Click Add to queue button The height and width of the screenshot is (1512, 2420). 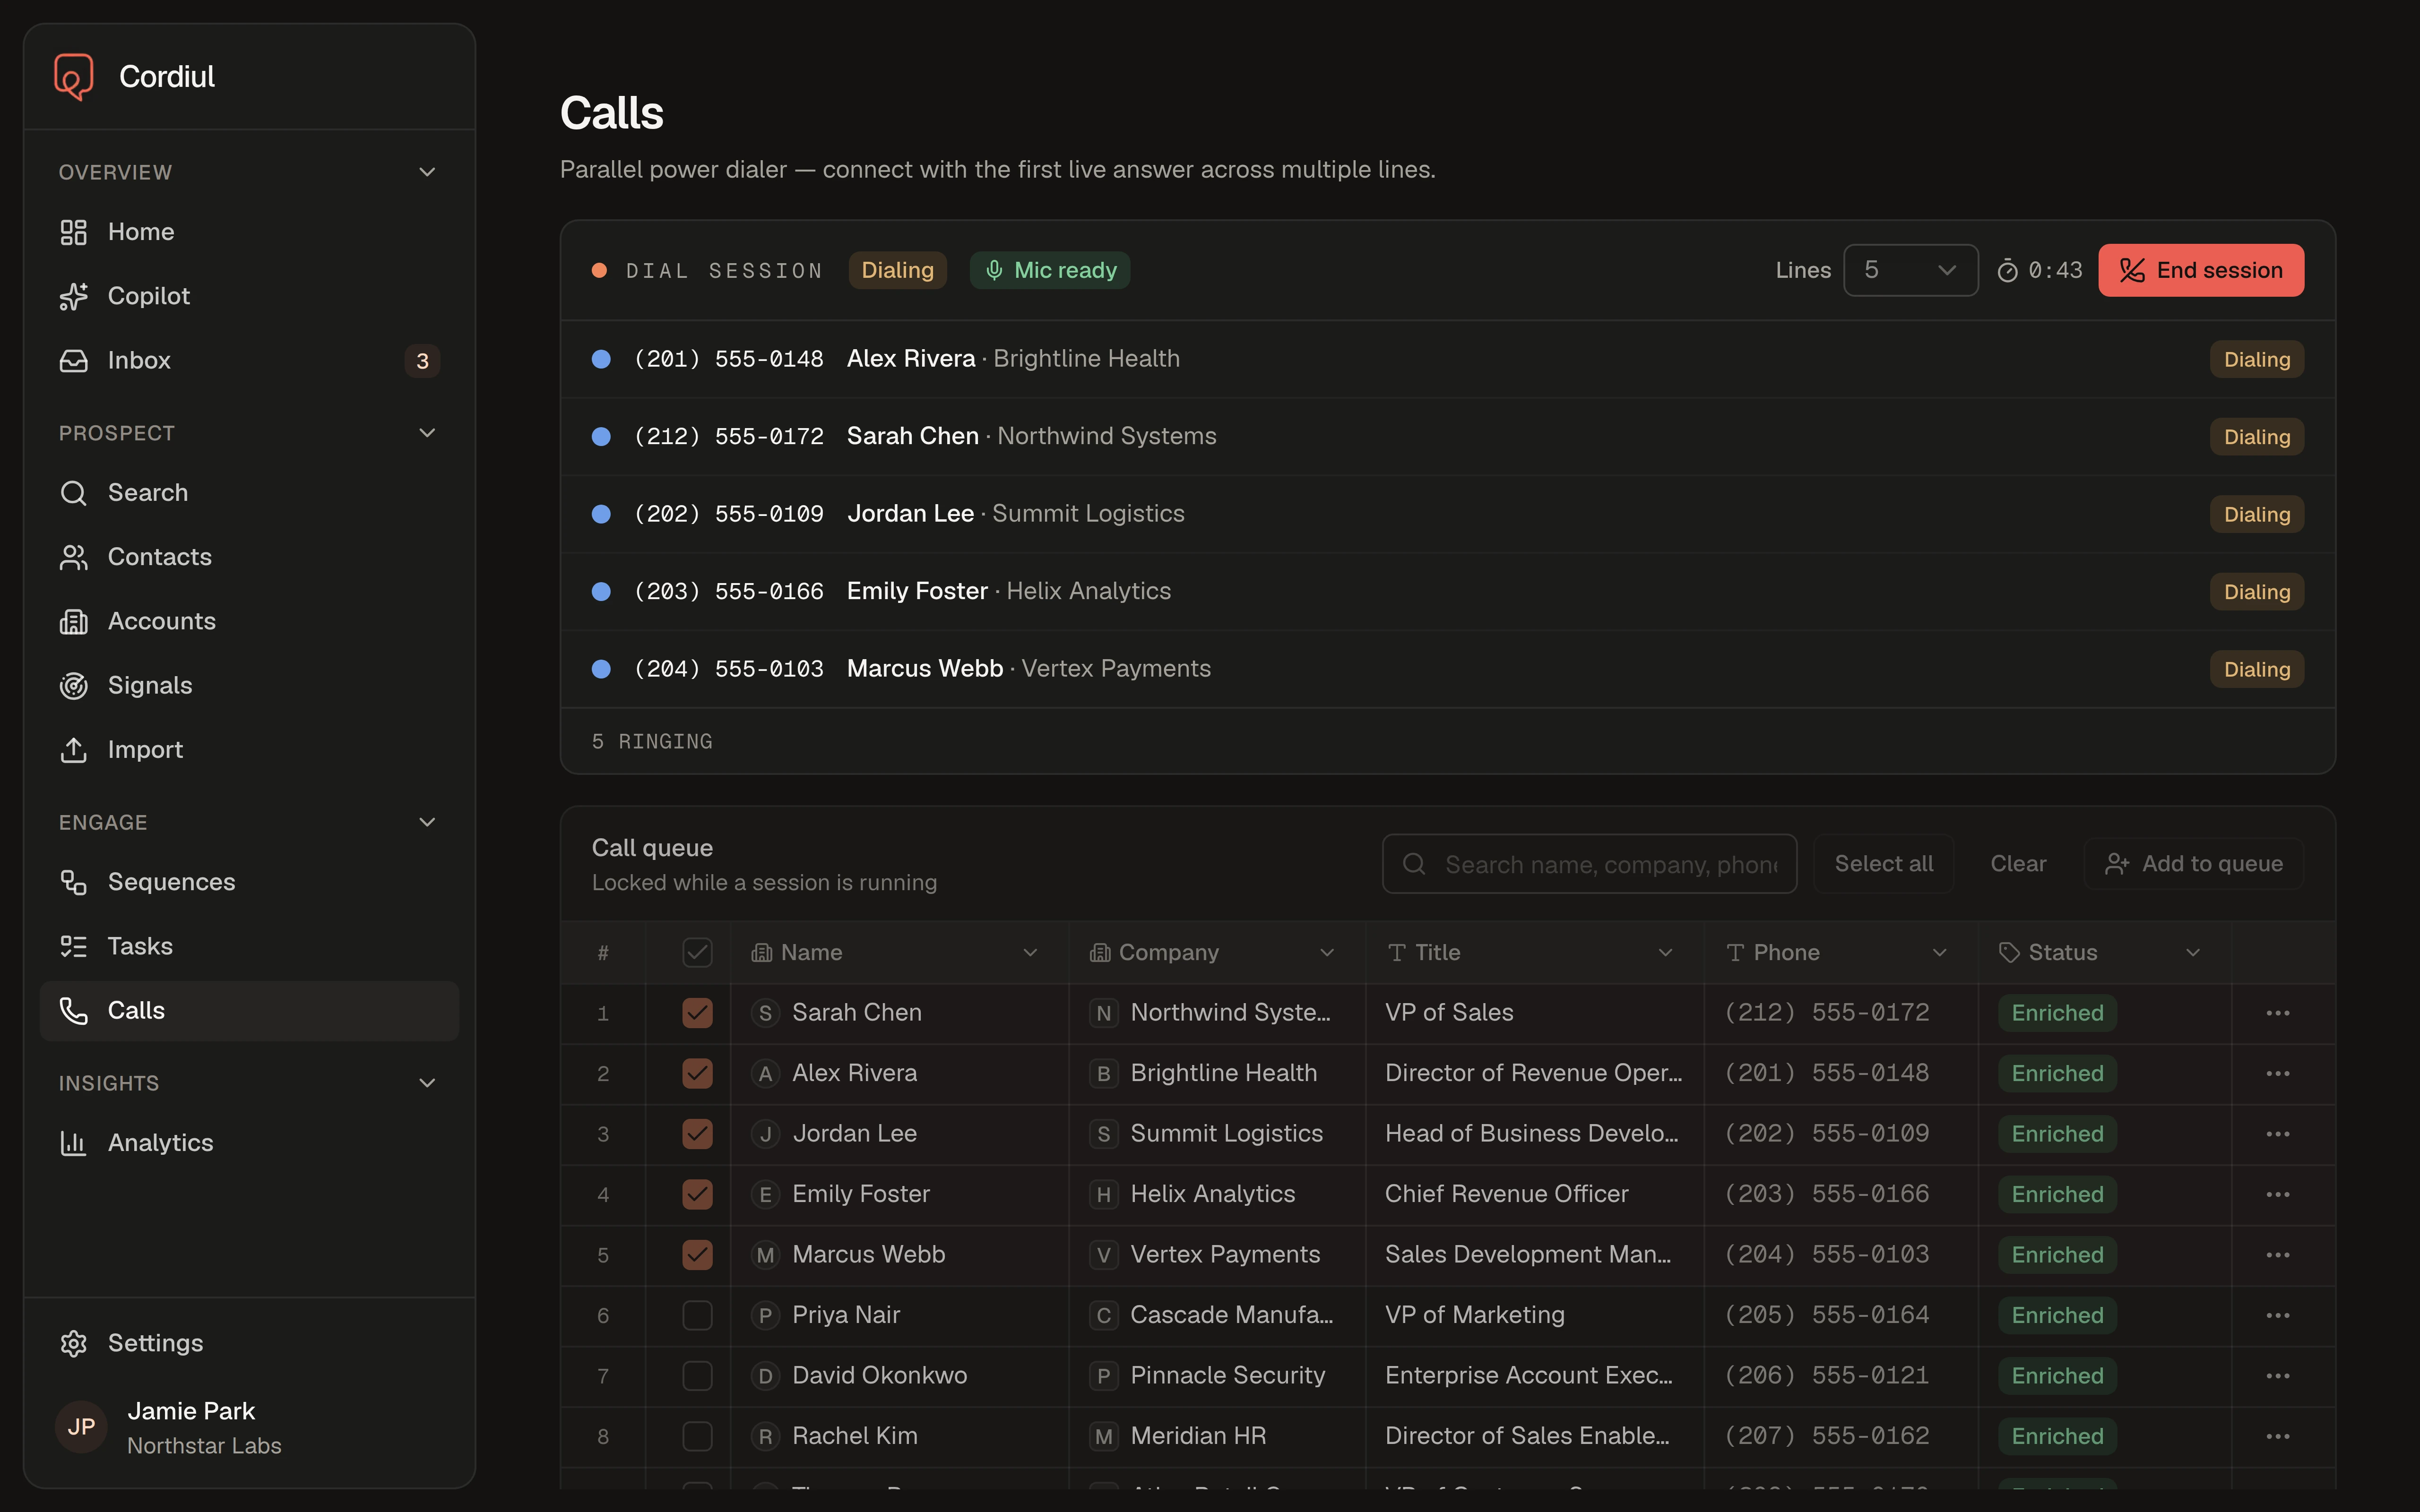(2194, 864)
